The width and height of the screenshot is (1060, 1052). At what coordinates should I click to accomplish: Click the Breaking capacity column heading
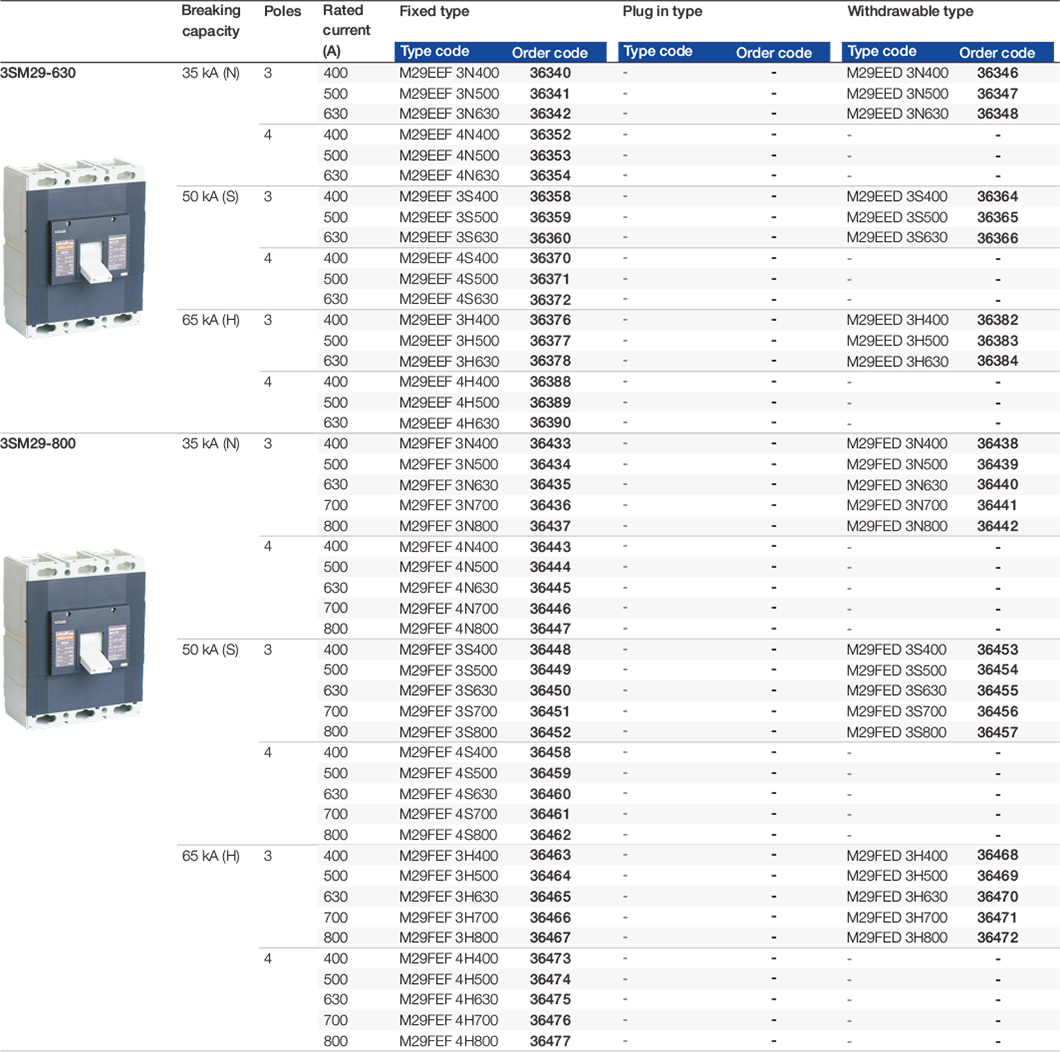[211, 21]
